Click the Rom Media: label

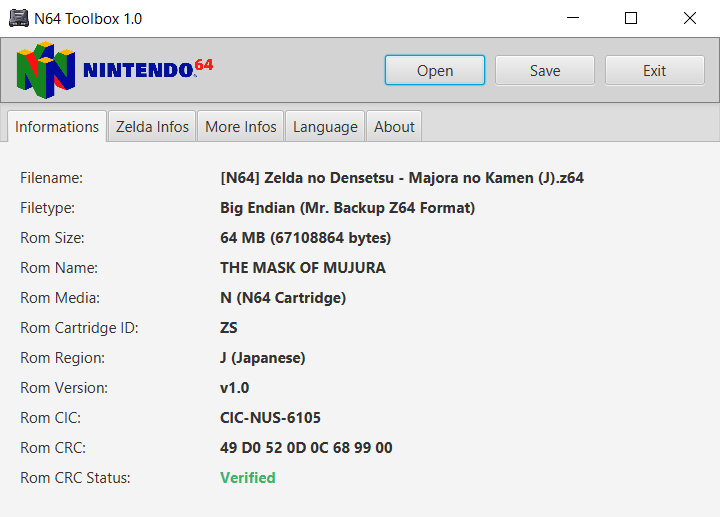coord(60,298)
